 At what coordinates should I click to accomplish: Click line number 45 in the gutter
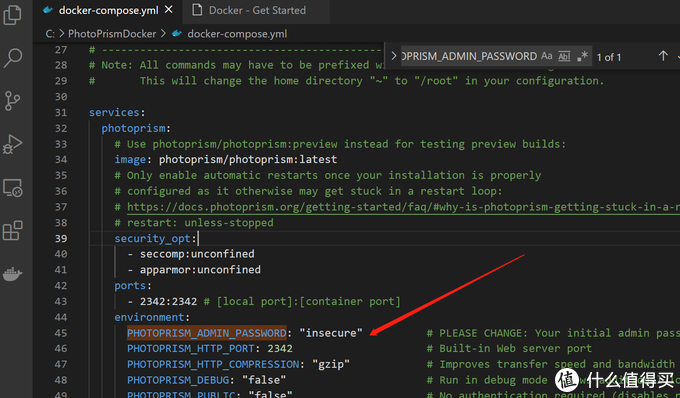pyautogui.click(x=61, y=333)
